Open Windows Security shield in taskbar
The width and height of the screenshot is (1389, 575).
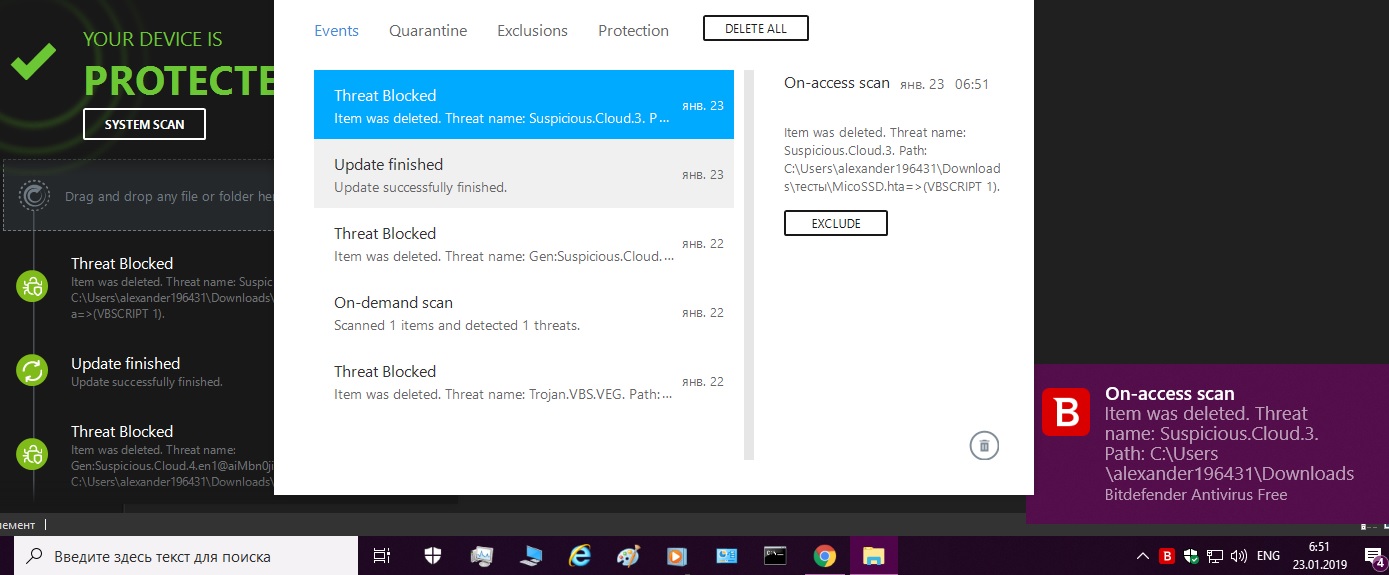433,556
